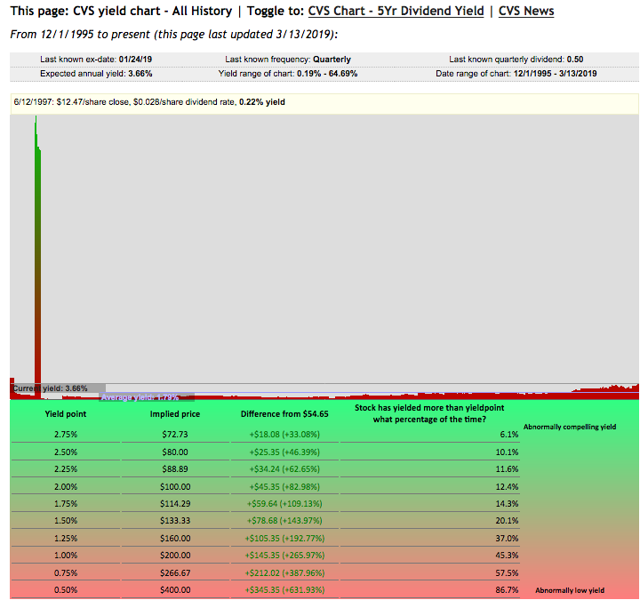Viewport: 640px width, 600px height.
Task: Click the +$18.08 (+33.08%) difference cell
Action: 284,434
